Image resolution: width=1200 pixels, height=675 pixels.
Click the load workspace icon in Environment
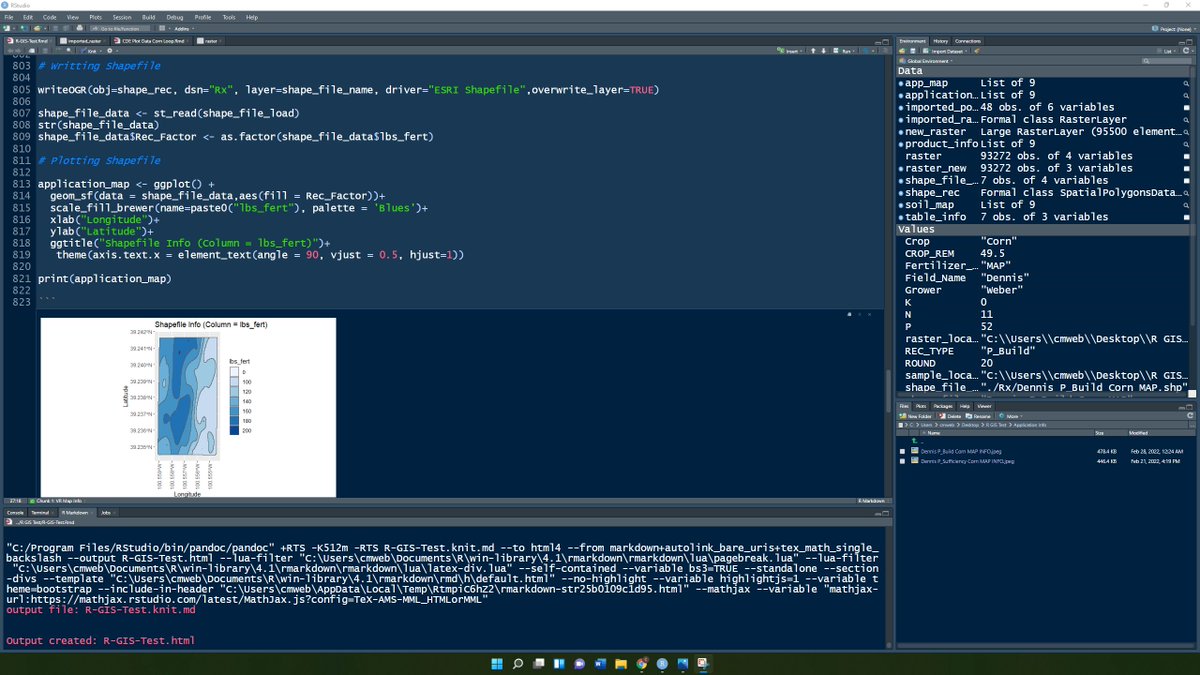coord(902,51)
